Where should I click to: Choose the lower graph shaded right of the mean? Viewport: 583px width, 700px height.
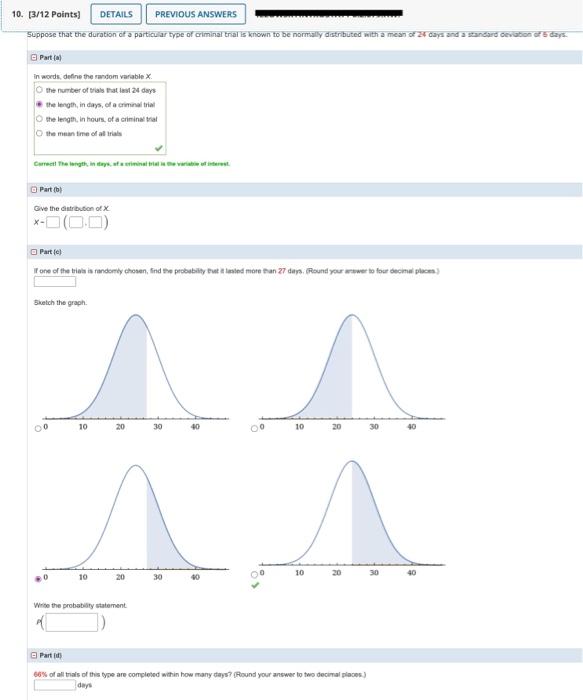(x=254, y=575)
